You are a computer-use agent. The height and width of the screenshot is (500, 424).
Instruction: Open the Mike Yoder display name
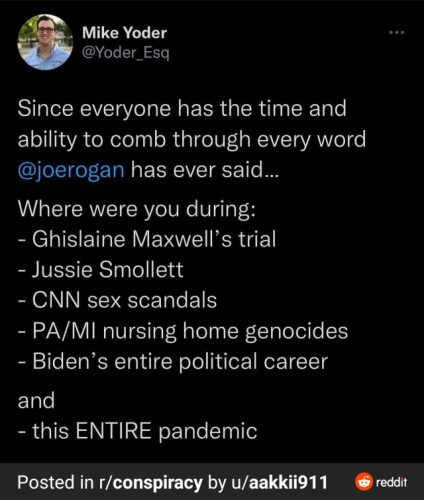(124, 33)
